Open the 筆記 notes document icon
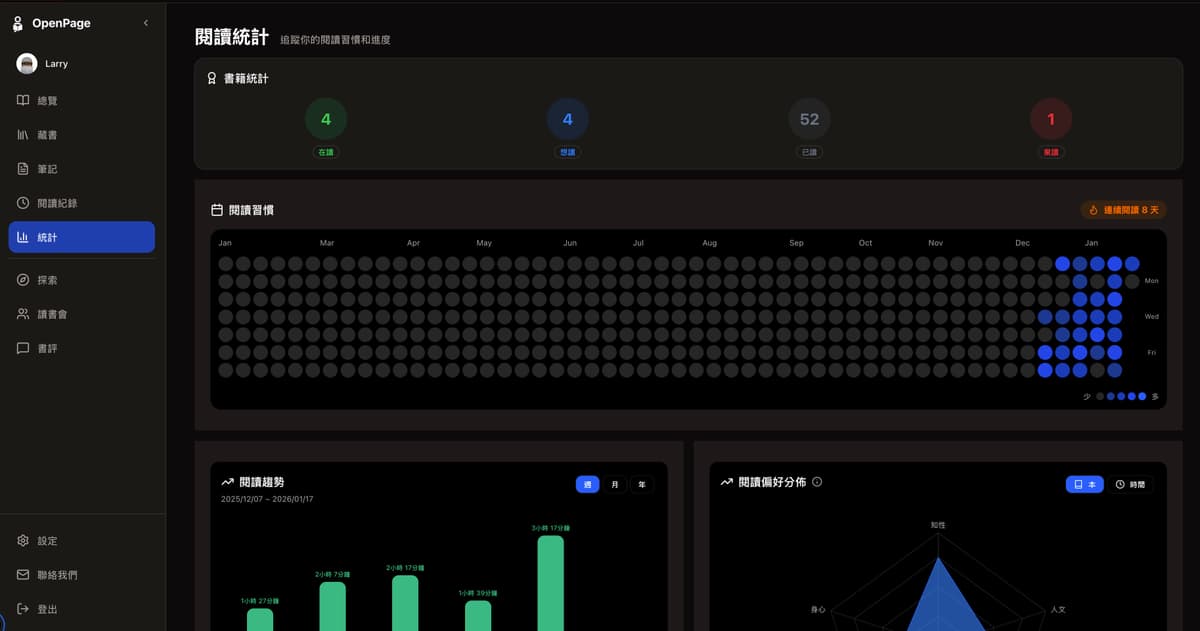The image size is (1200, 631). point(23,169)
